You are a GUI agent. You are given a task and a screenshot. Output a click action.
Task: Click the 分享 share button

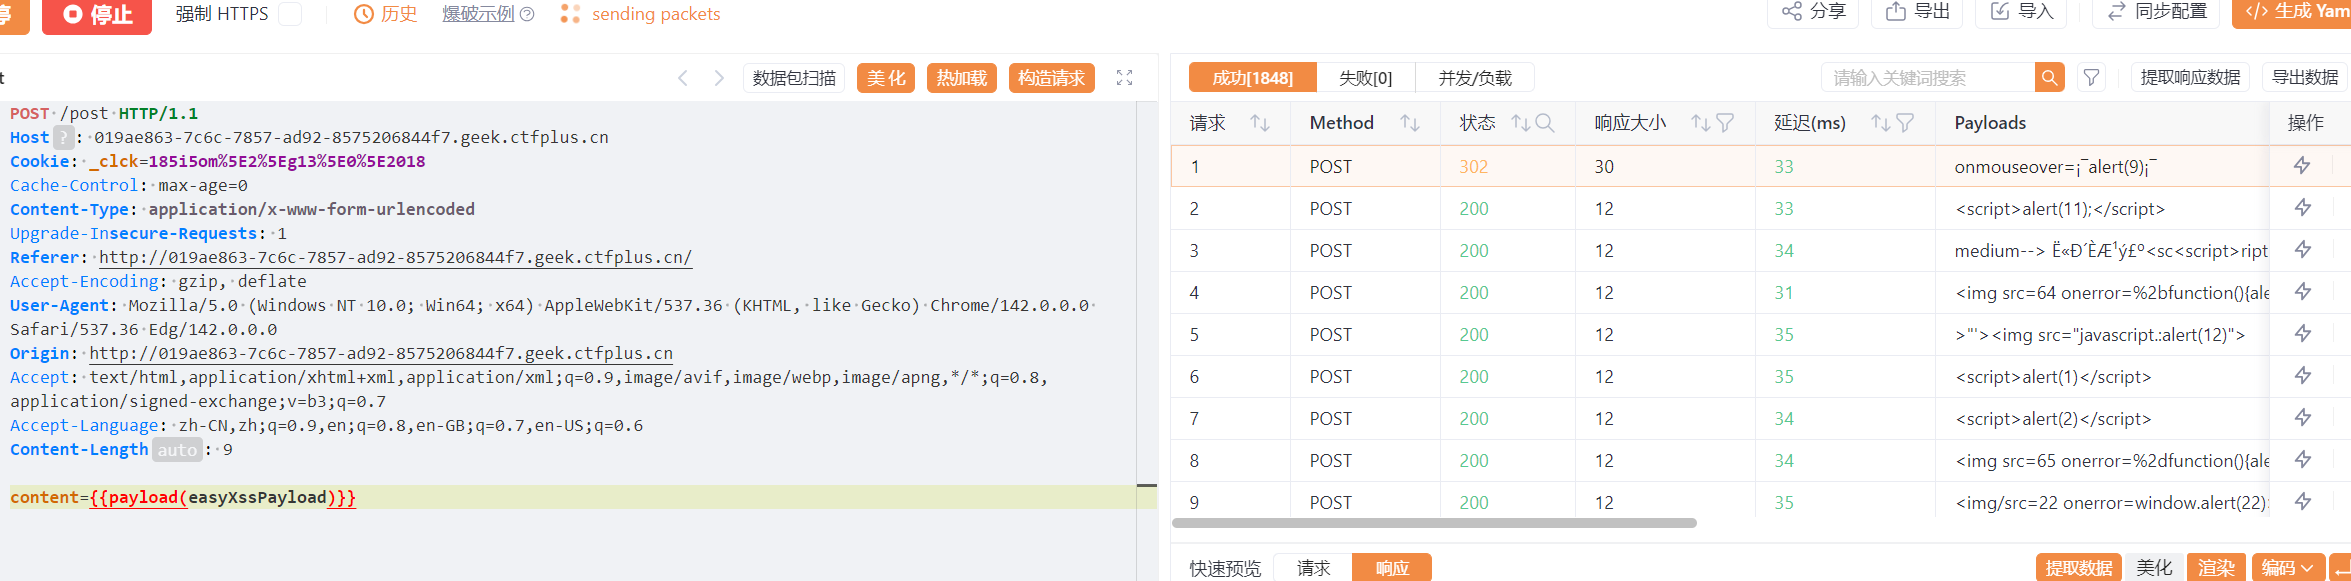pyautogui.click(x=1813, y=12)
